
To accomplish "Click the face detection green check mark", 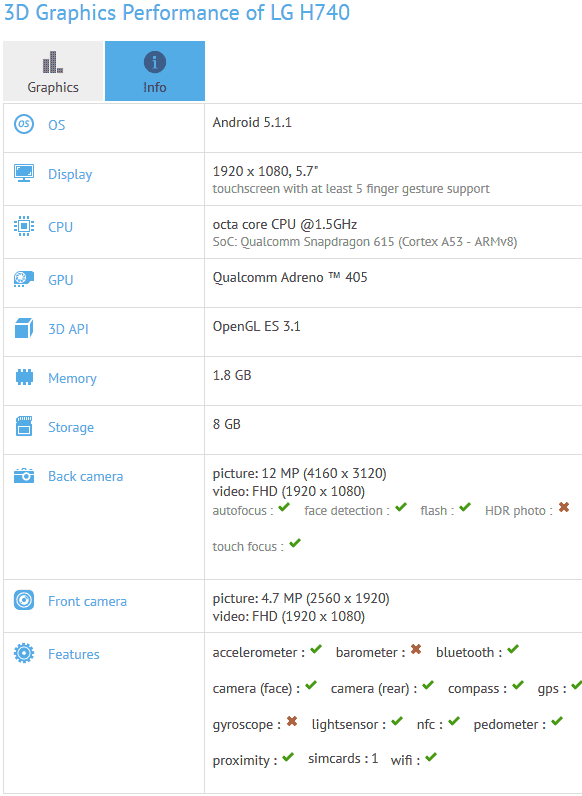I will click(401, 507).
